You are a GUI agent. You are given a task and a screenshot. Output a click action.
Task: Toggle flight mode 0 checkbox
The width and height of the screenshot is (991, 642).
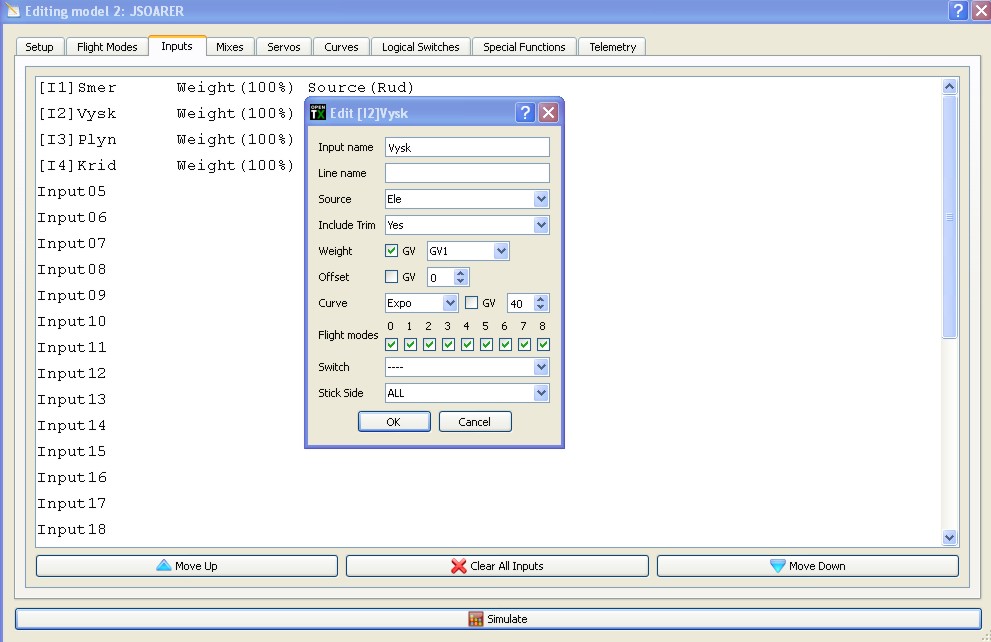[392, 345]
